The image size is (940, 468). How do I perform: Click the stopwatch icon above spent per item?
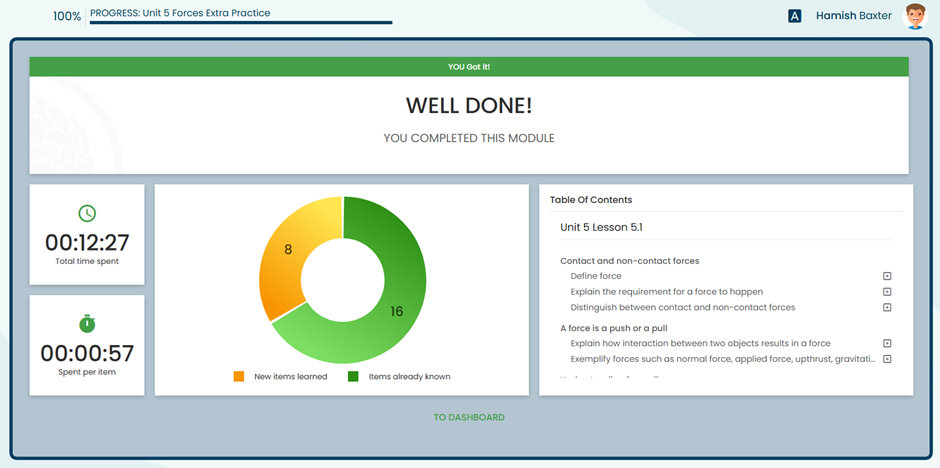click(x=87, y=323)
